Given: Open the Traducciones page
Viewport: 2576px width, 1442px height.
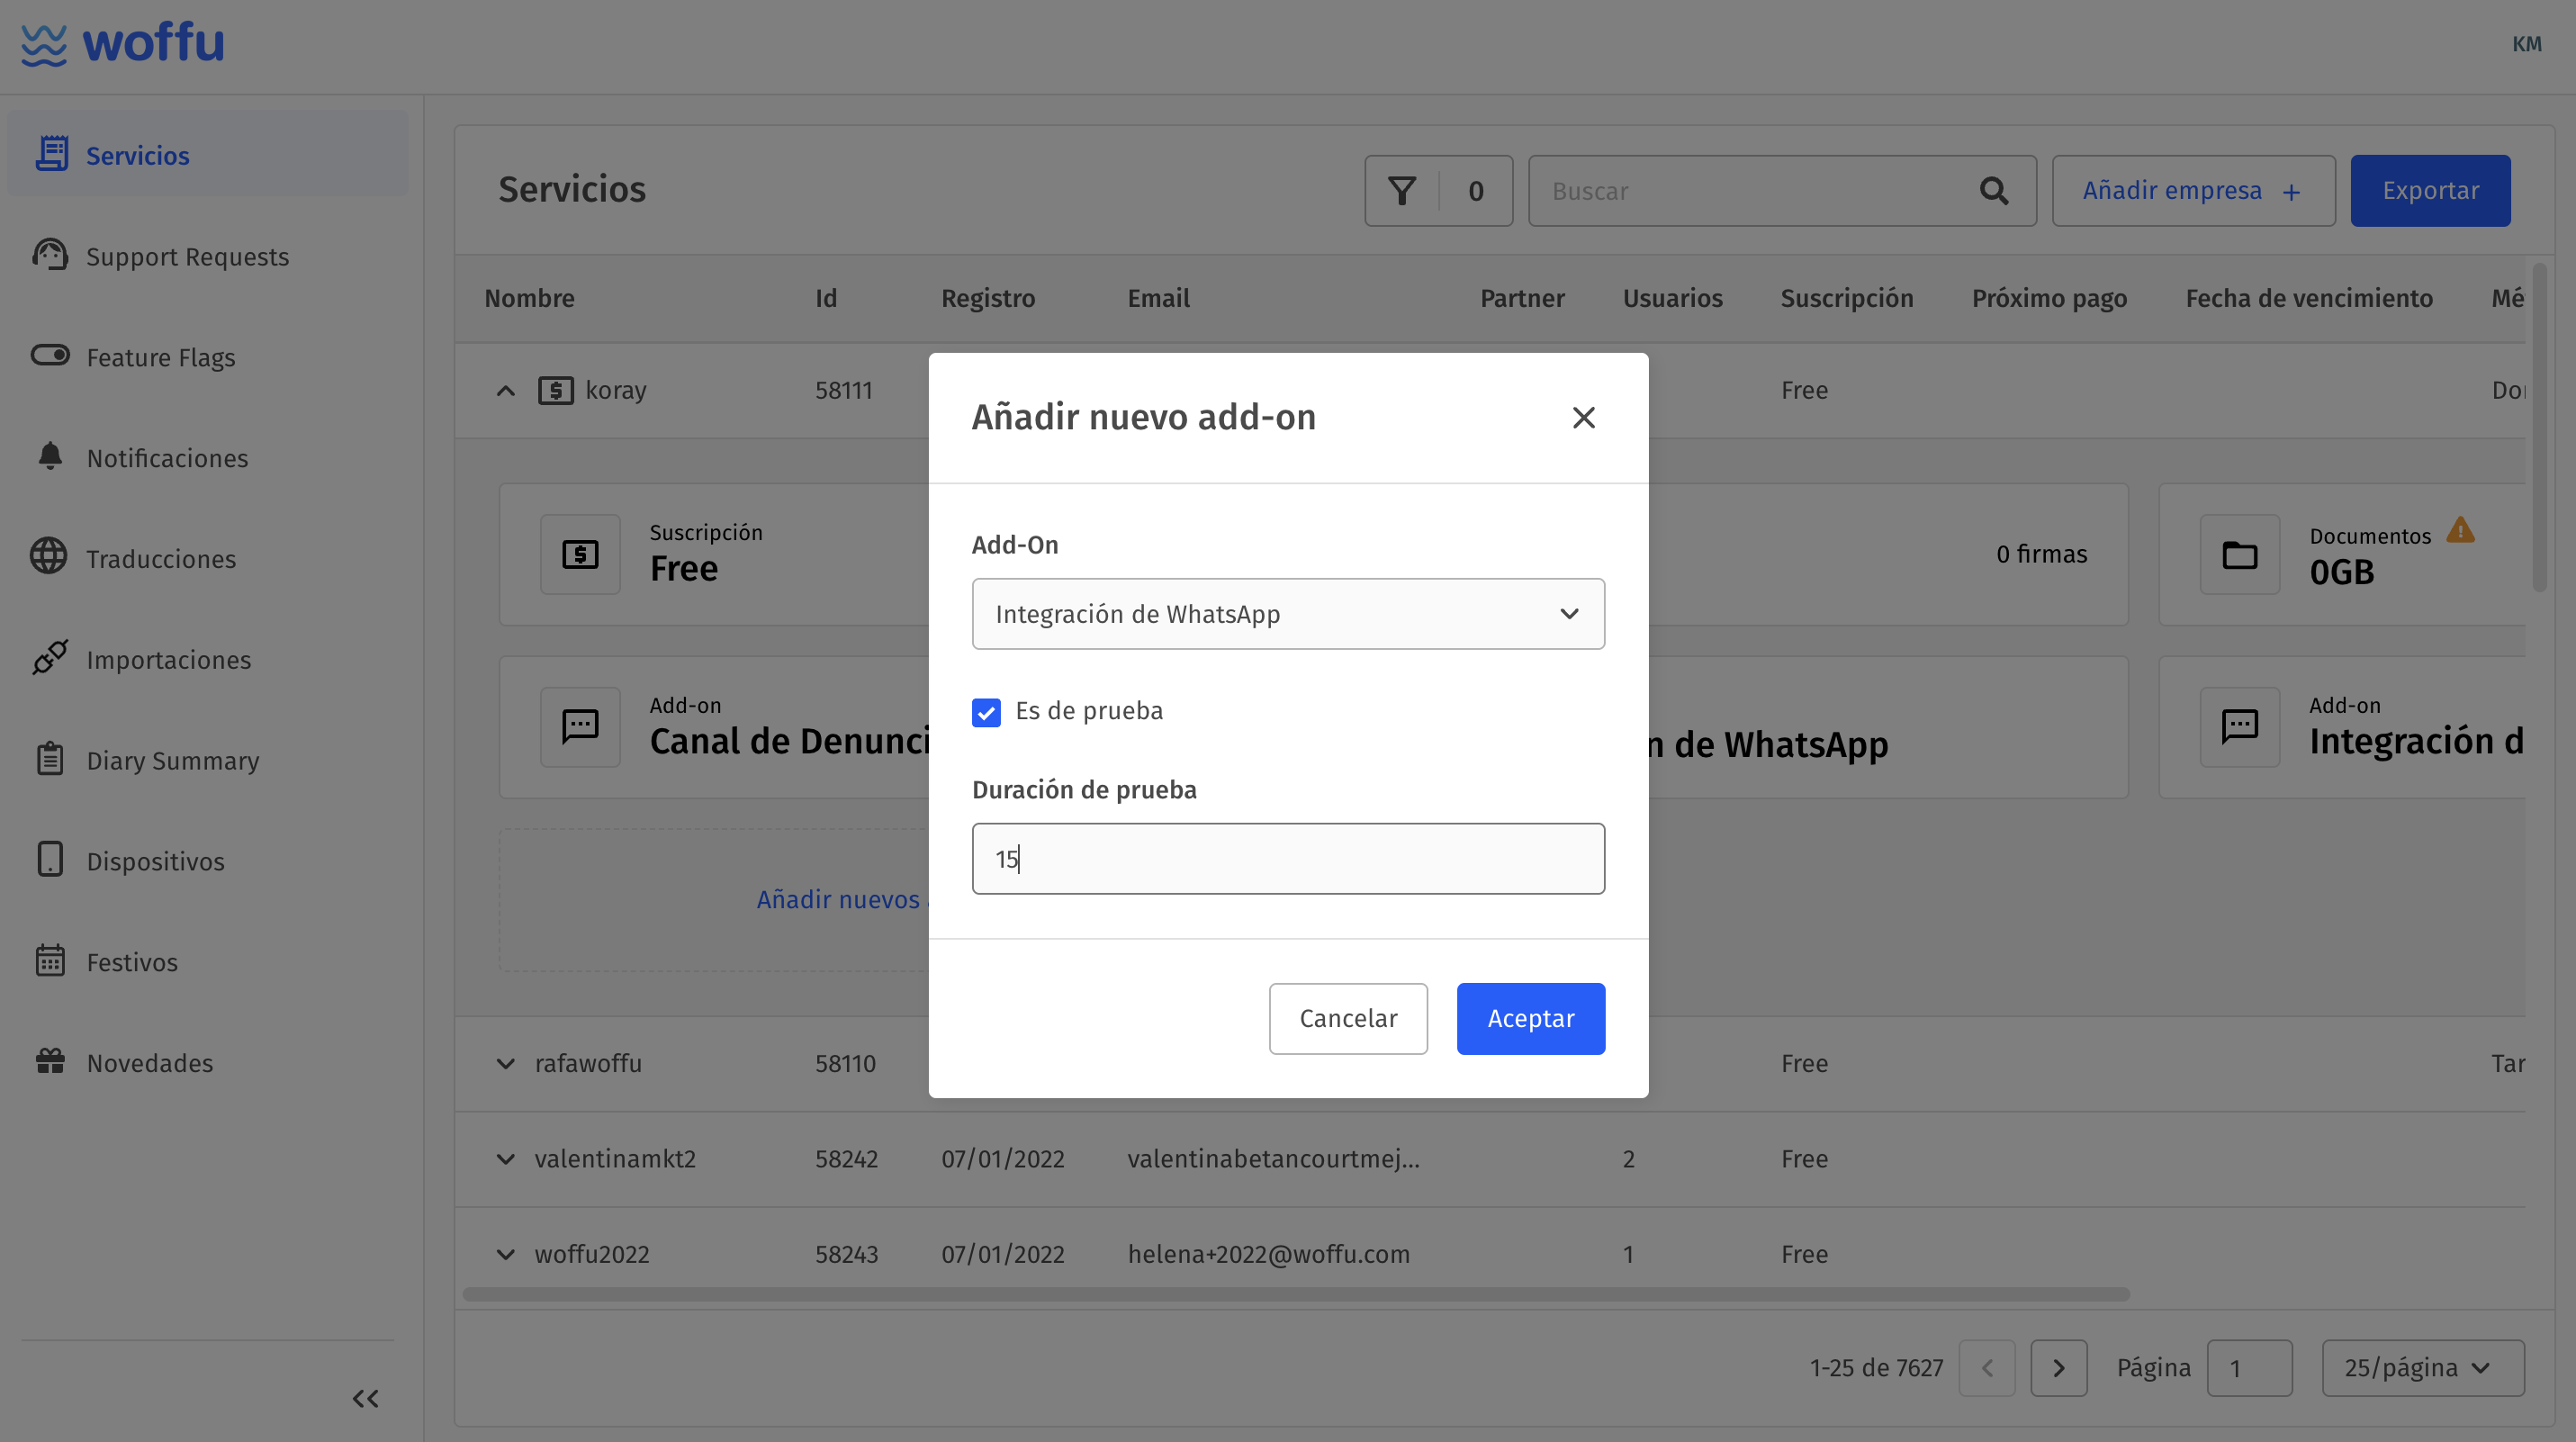Looking at the screenshot, I should click(x=161, y=558).
